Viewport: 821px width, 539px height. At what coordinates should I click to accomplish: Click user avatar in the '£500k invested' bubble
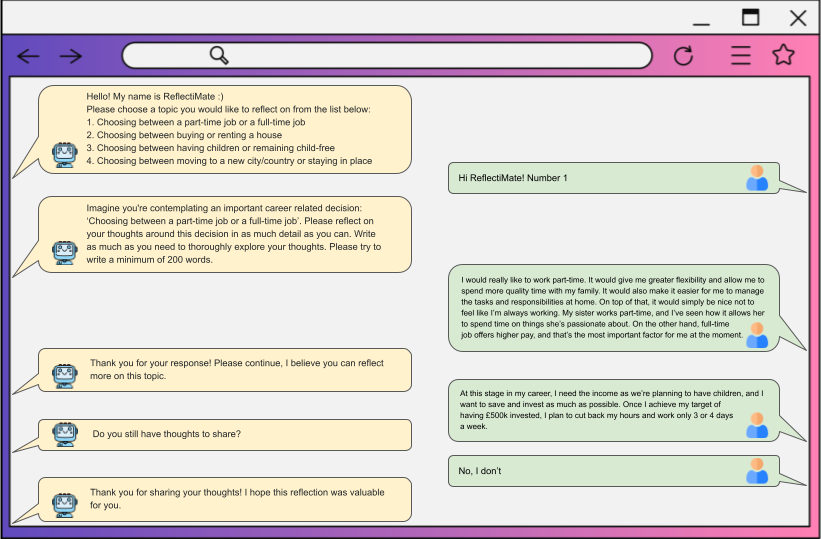[757, 425]
